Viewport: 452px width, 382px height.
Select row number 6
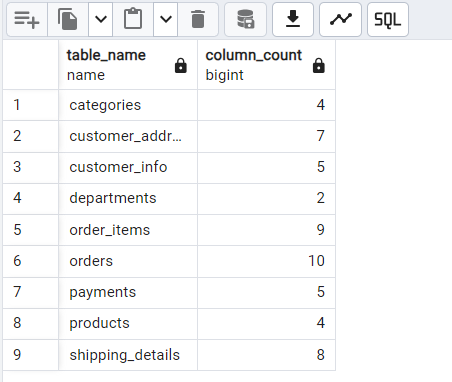point(31,261)
